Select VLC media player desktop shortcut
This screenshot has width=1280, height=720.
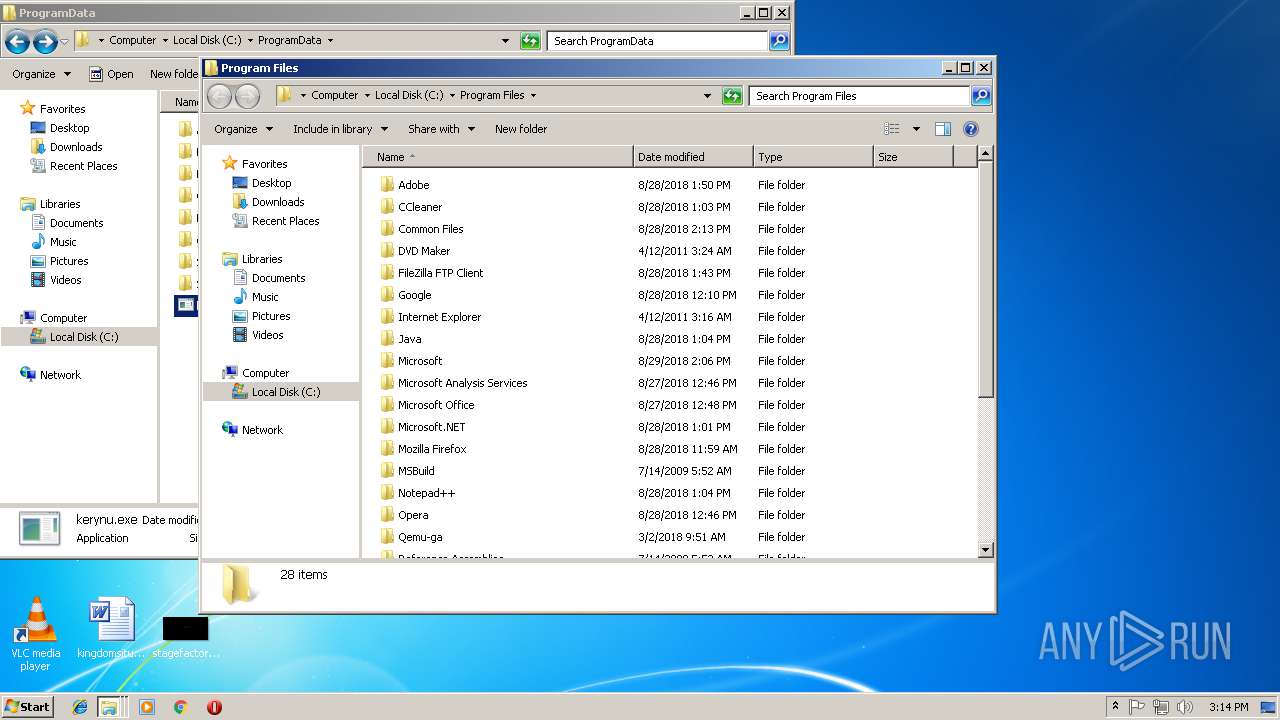[36, 634]
